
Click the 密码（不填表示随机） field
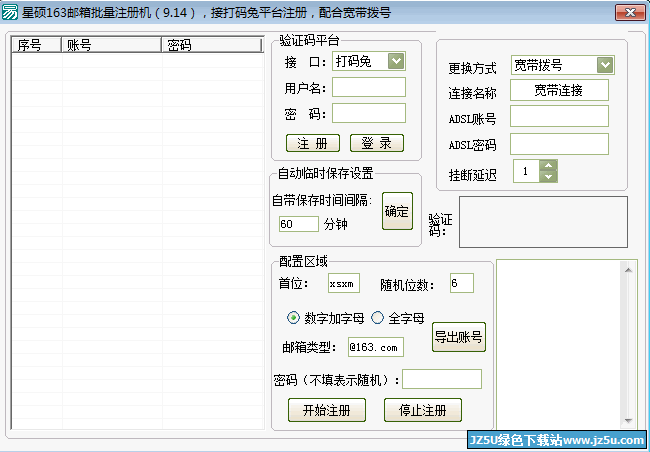[442, 379]
